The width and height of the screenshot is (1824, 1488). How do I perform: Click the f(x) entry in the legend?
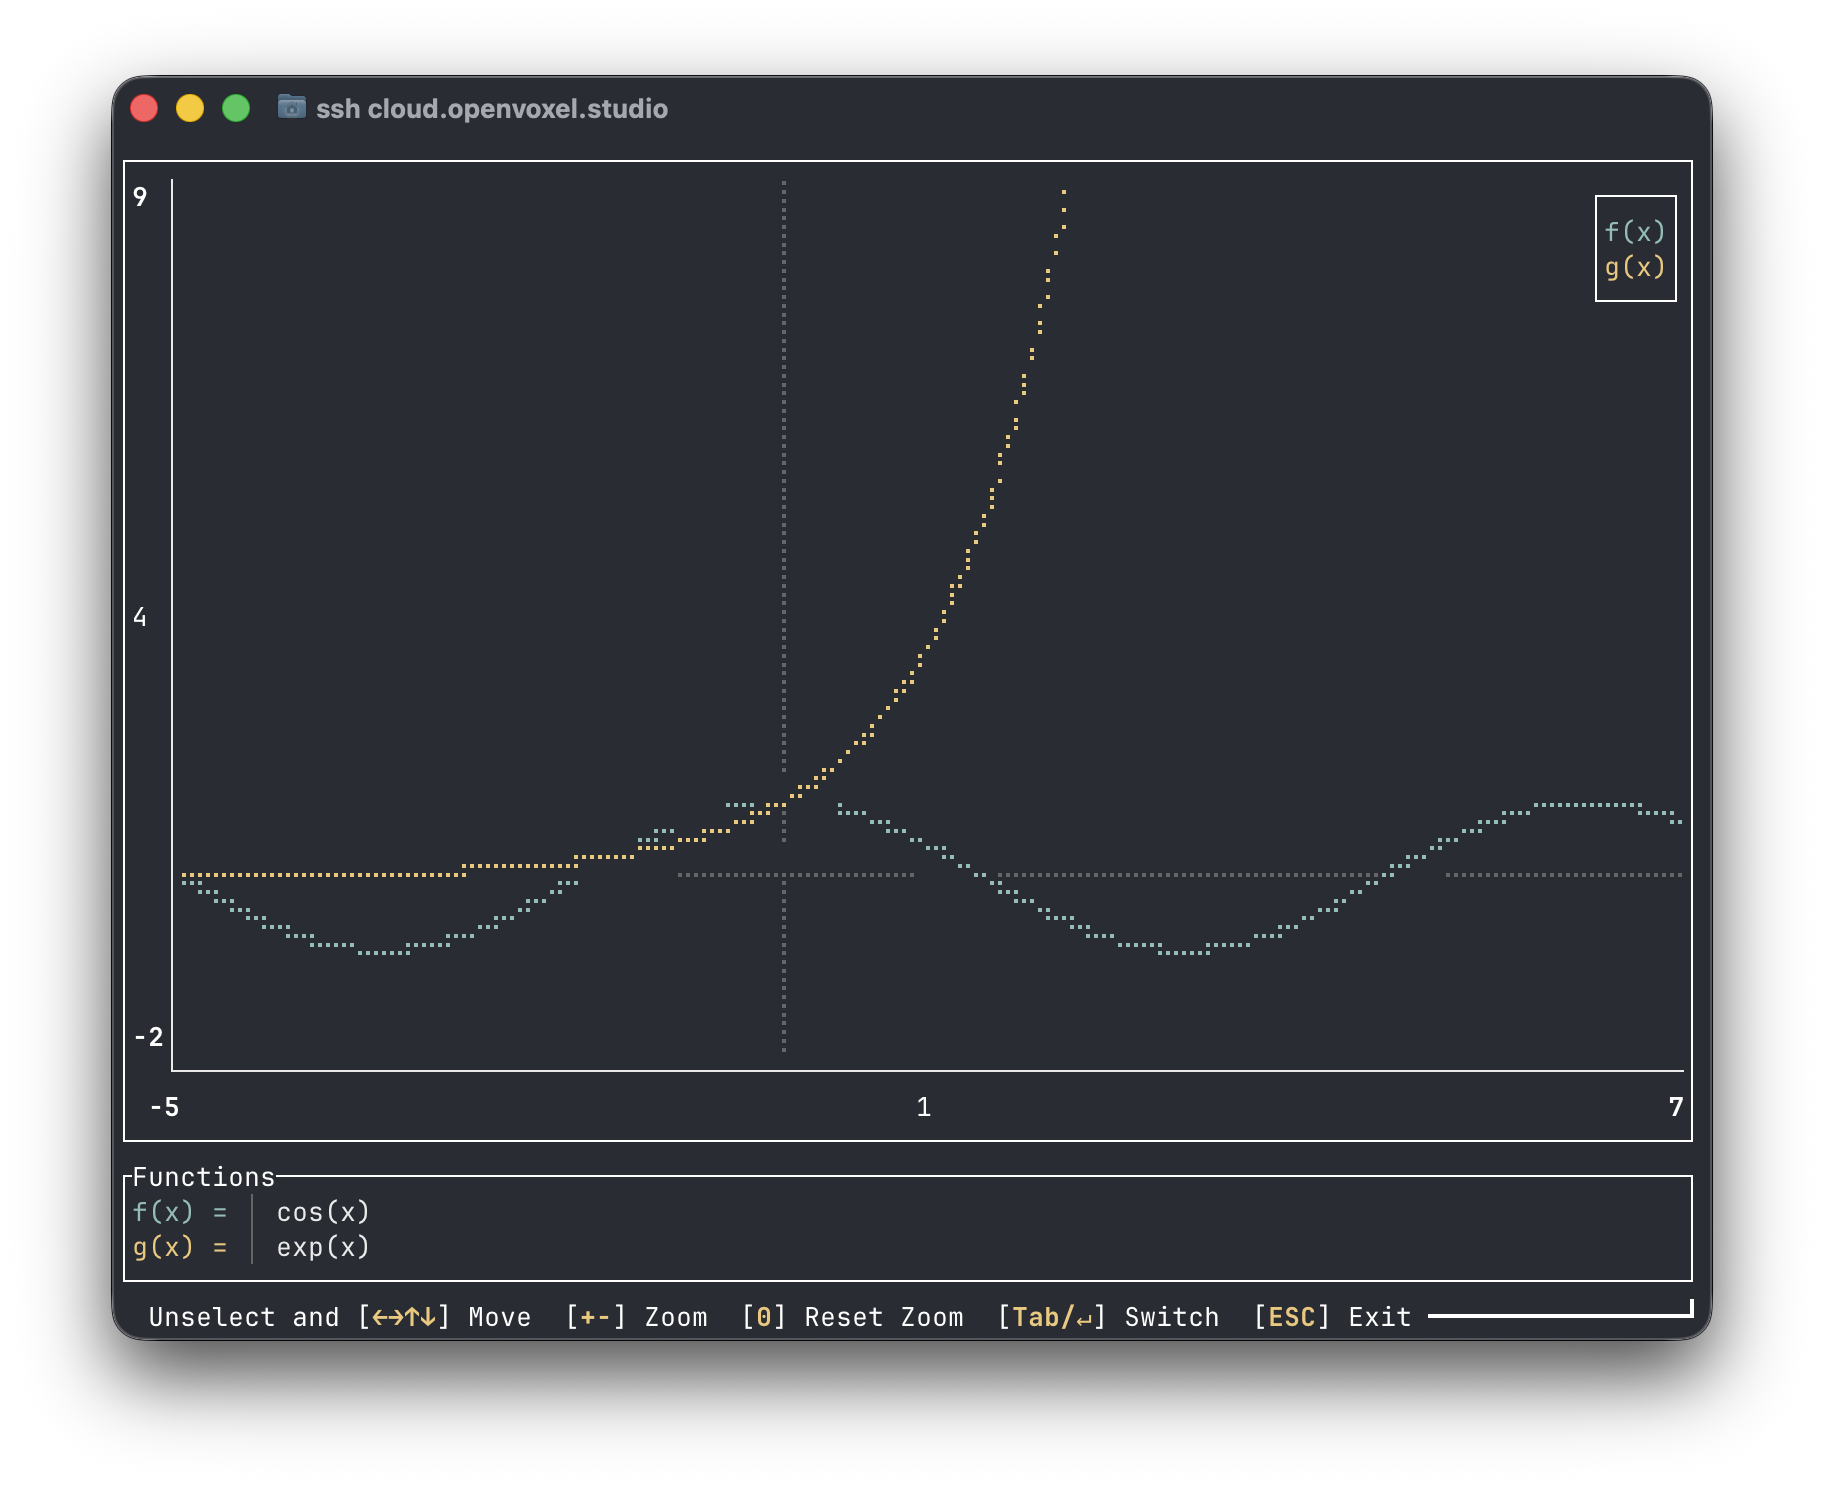[x=1635, y=232]
